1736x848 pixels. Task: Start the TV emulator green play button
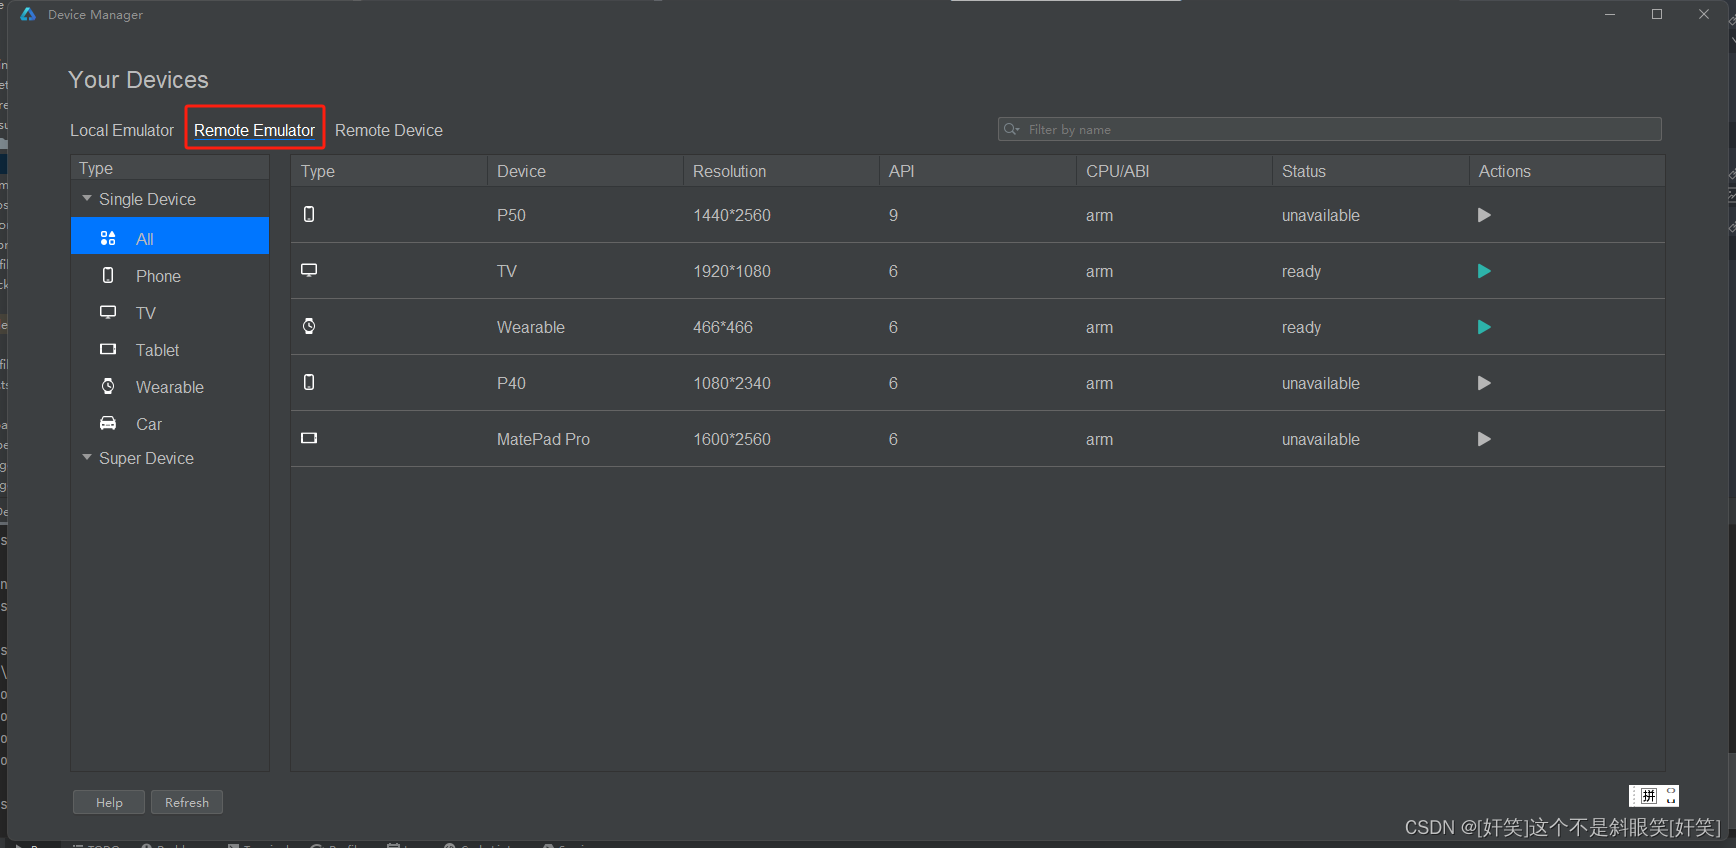coord(1484,271)
